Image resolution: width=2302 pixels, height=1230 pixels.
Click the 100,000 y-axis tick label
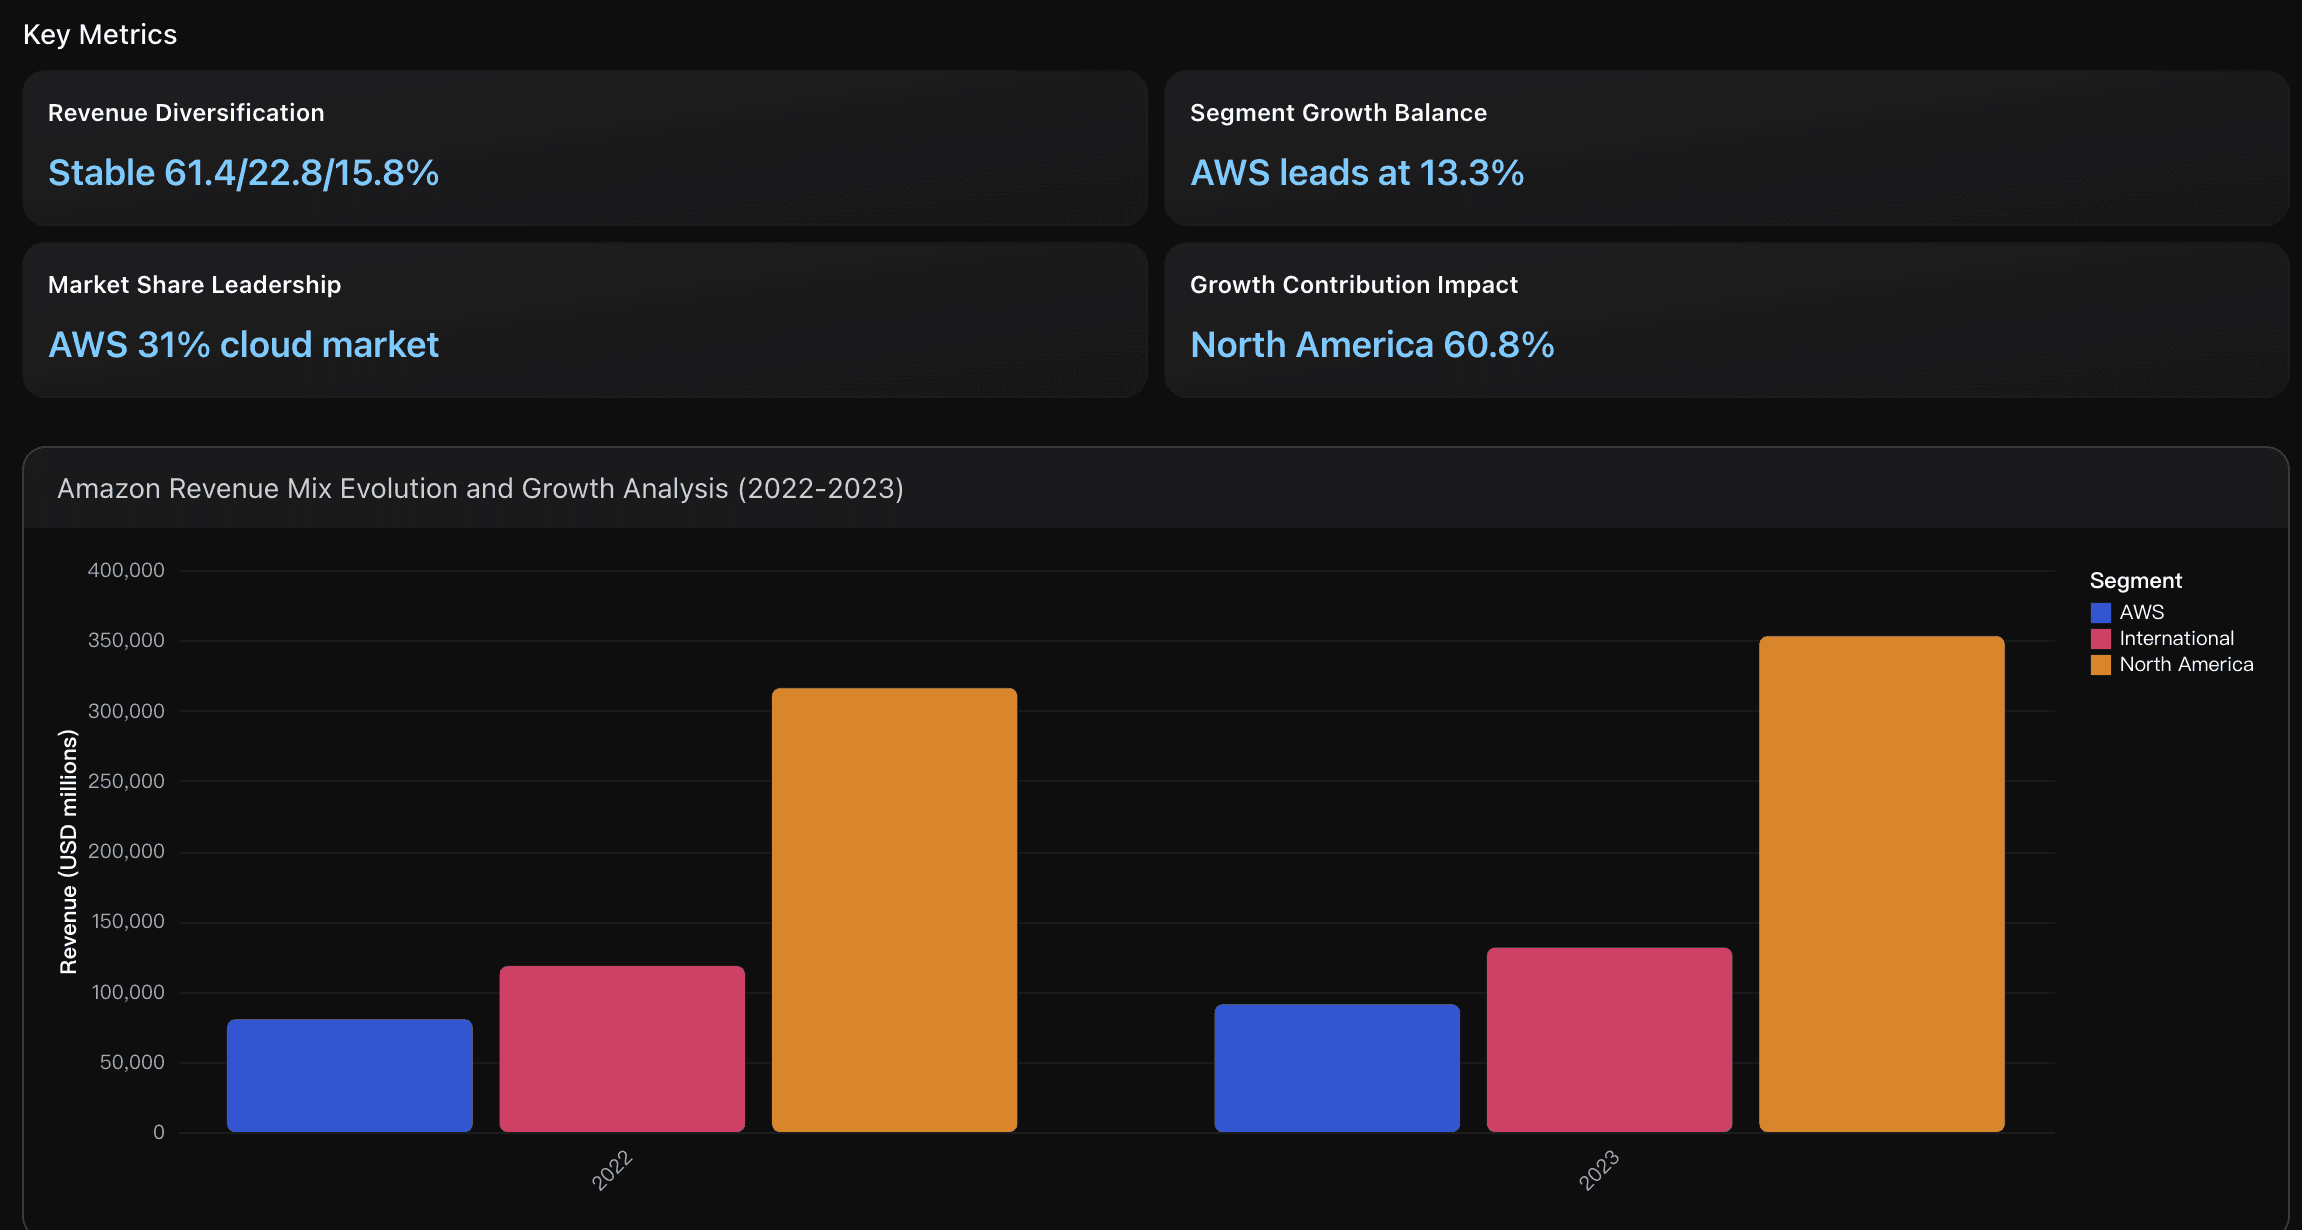128,992
